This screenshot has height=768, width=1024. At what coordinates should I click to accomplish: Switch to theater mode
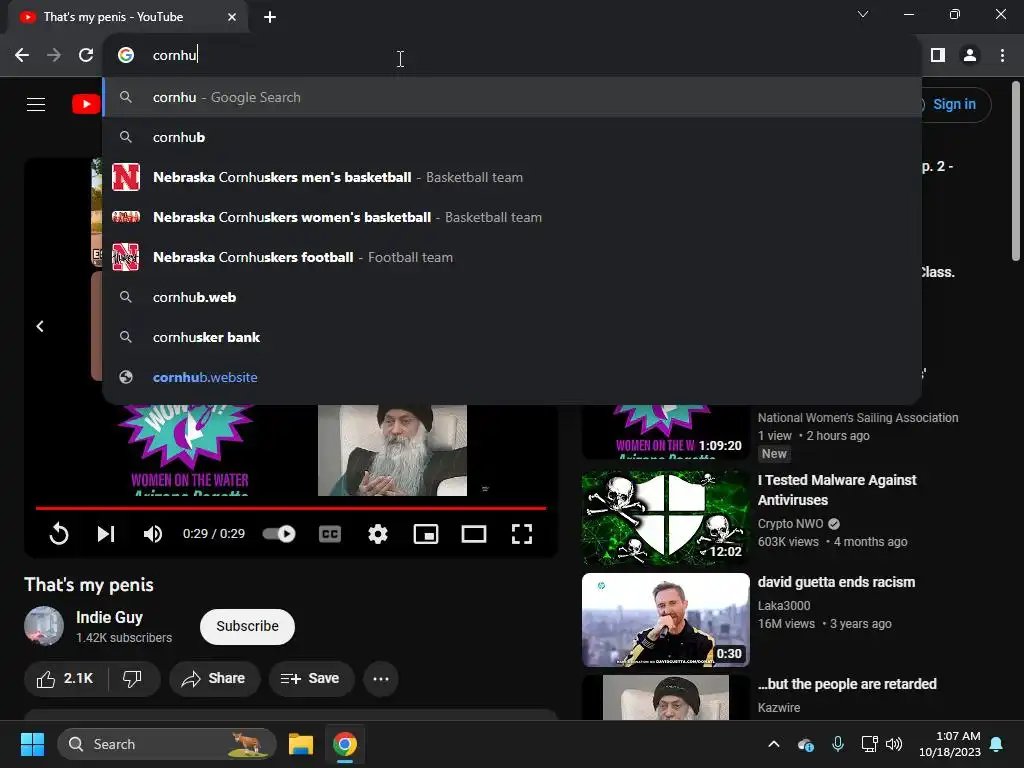(473, 534)
